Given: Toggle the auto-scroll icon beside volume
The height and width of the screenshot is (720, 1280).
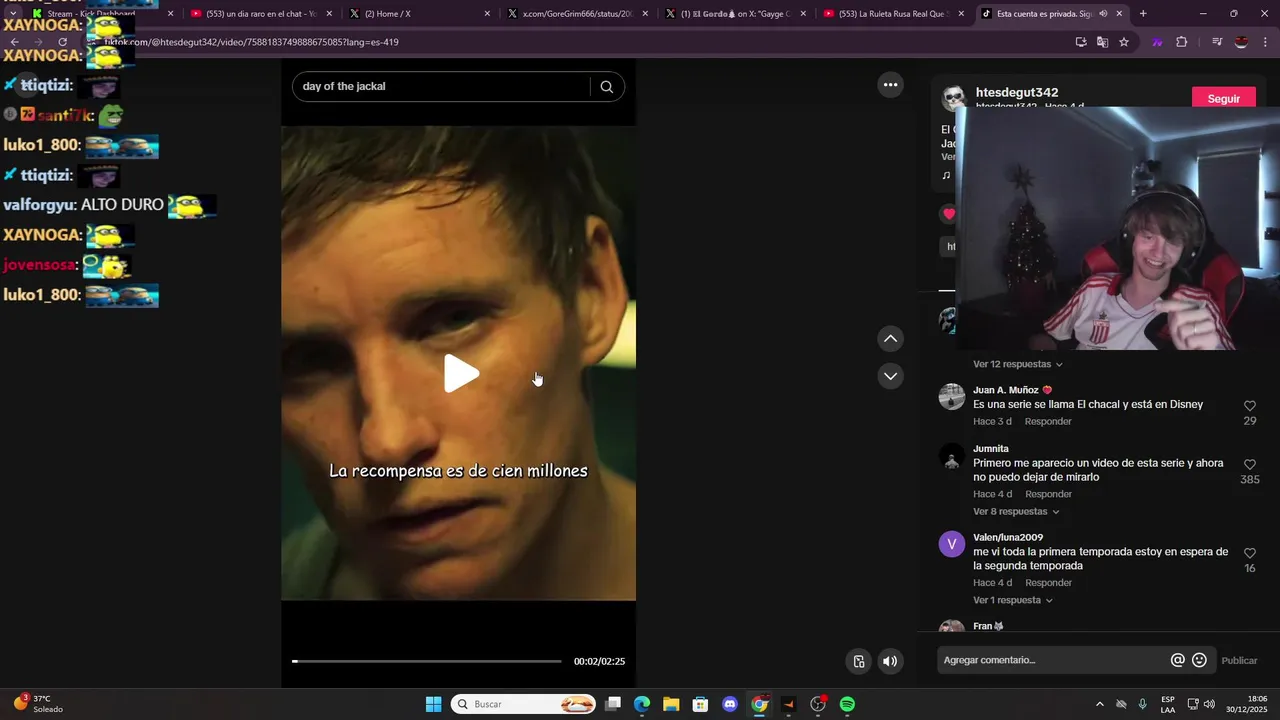Looking at the screenshot, I should coord(859,661).
